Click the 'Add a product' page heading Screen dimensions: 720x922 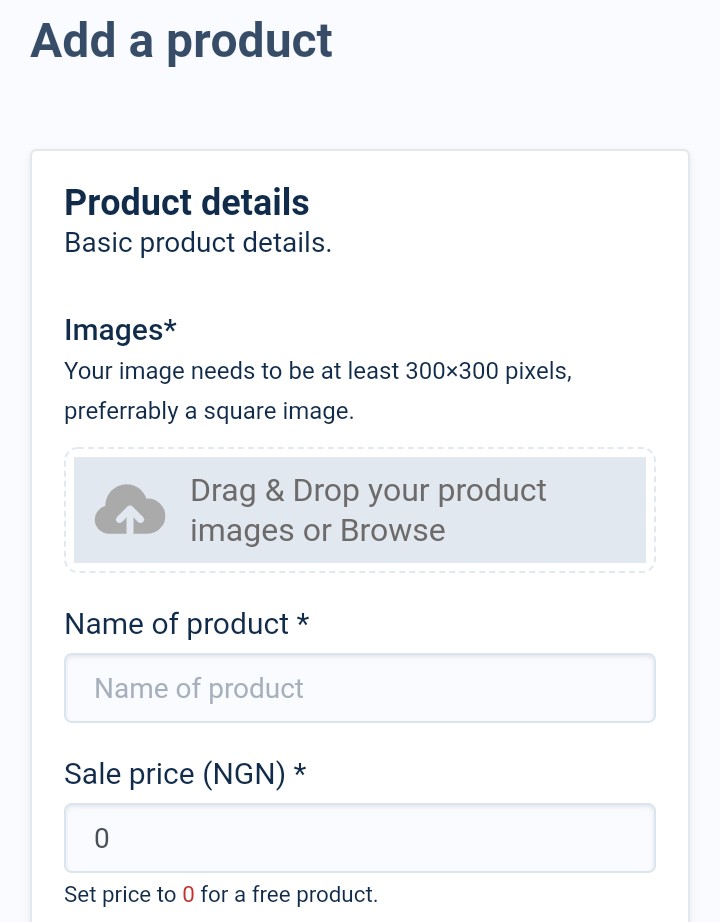(182, 41)
